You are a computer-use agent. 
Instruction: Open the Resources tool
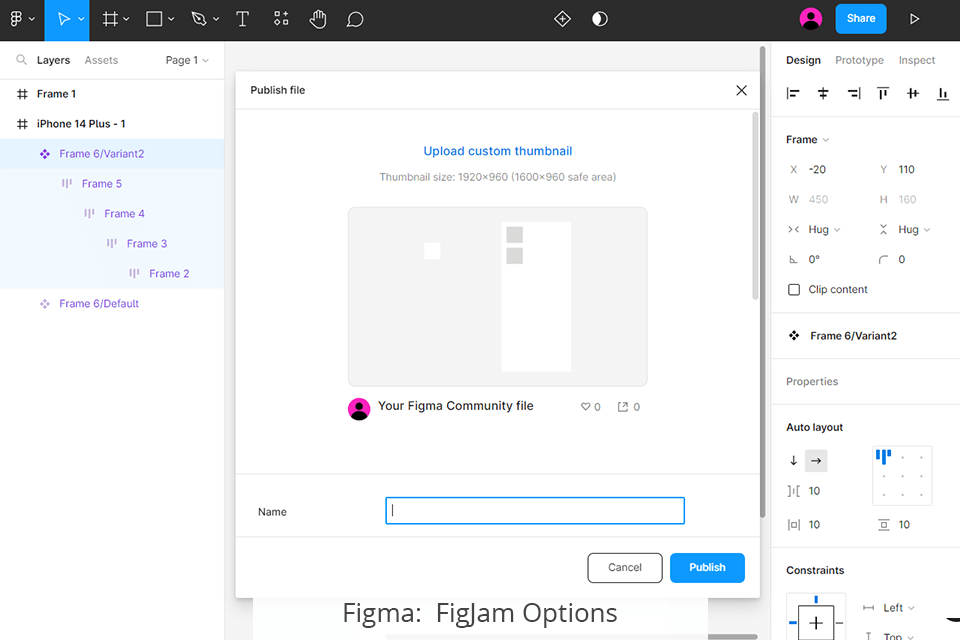pyautogui.click(x=281, y=19)
